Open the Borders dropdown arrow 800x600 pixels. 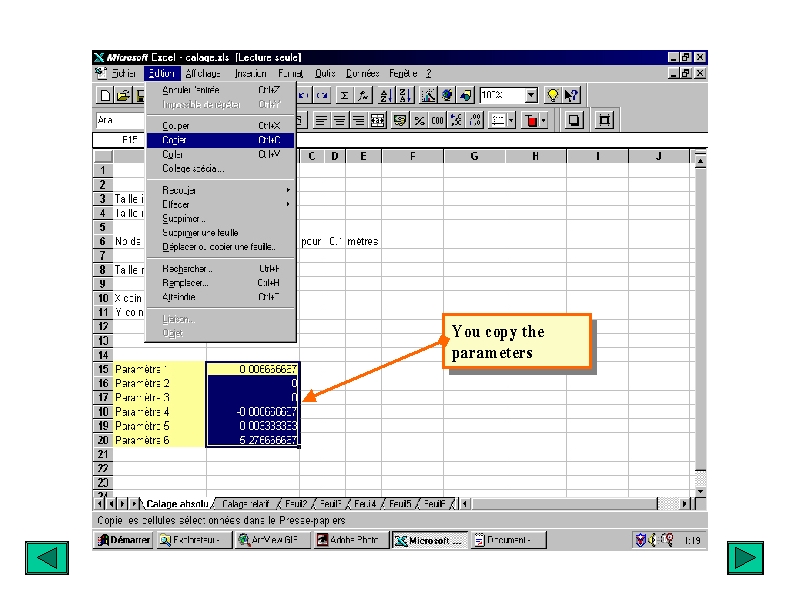[511, 121]
